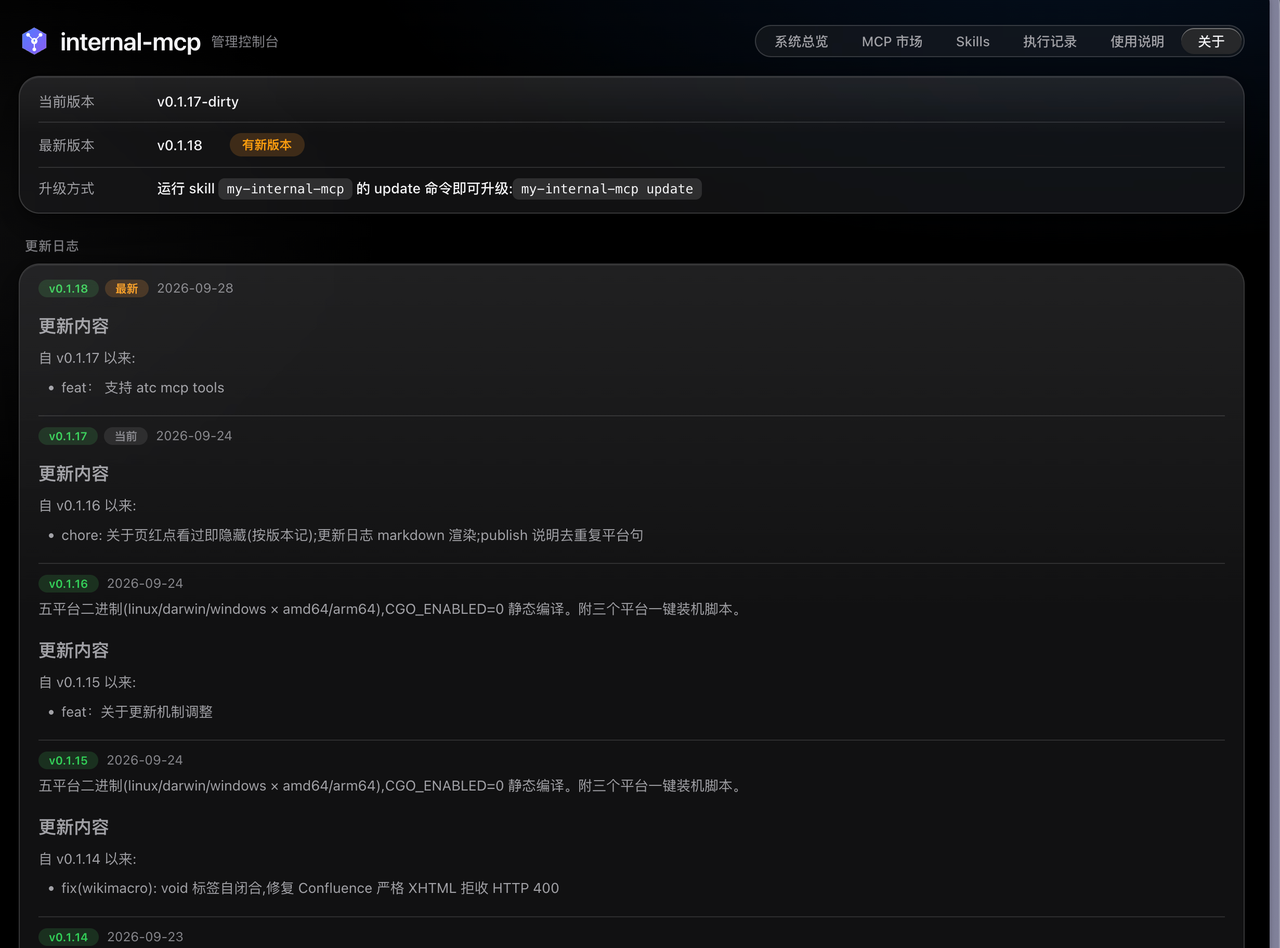Image resolution: width=1280 pixels, height=948 pixels.
Task: Click the 更新日志 section heading
Action: 52,246
